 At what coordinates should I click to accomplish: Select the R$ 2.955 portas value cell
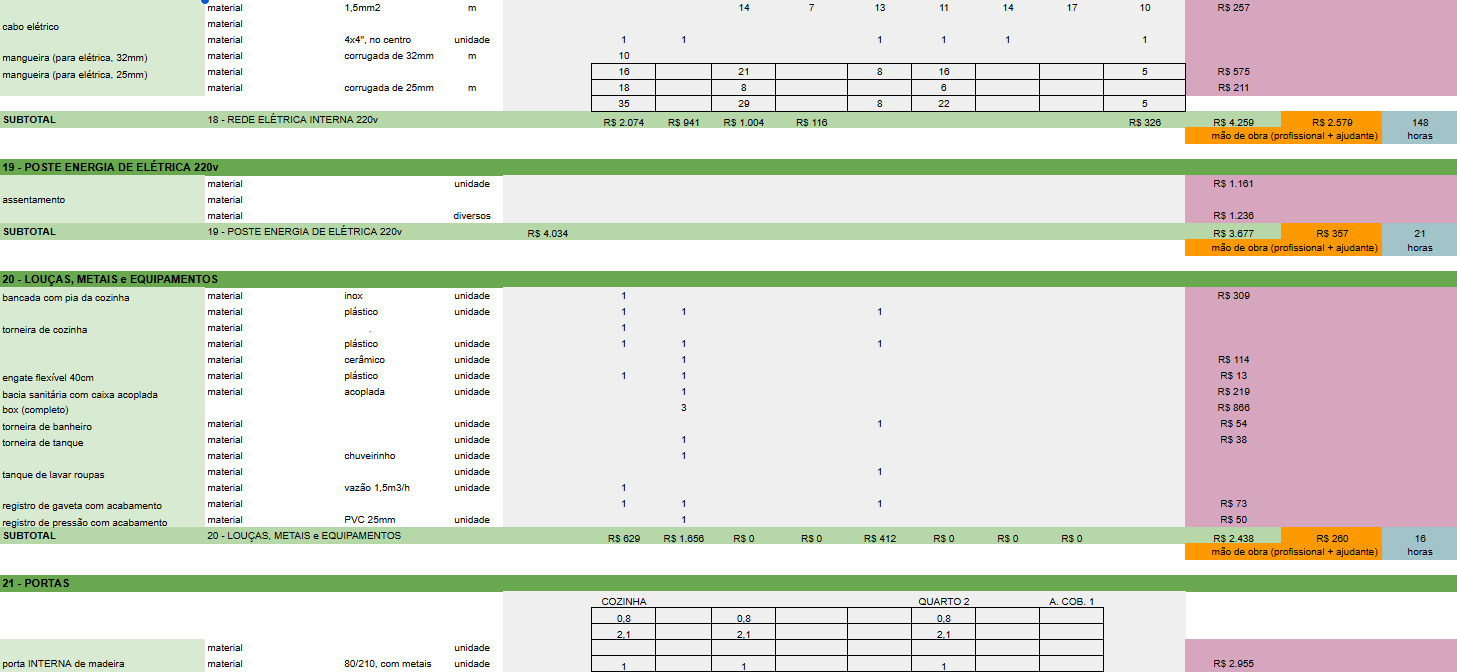pos(1233,664)
